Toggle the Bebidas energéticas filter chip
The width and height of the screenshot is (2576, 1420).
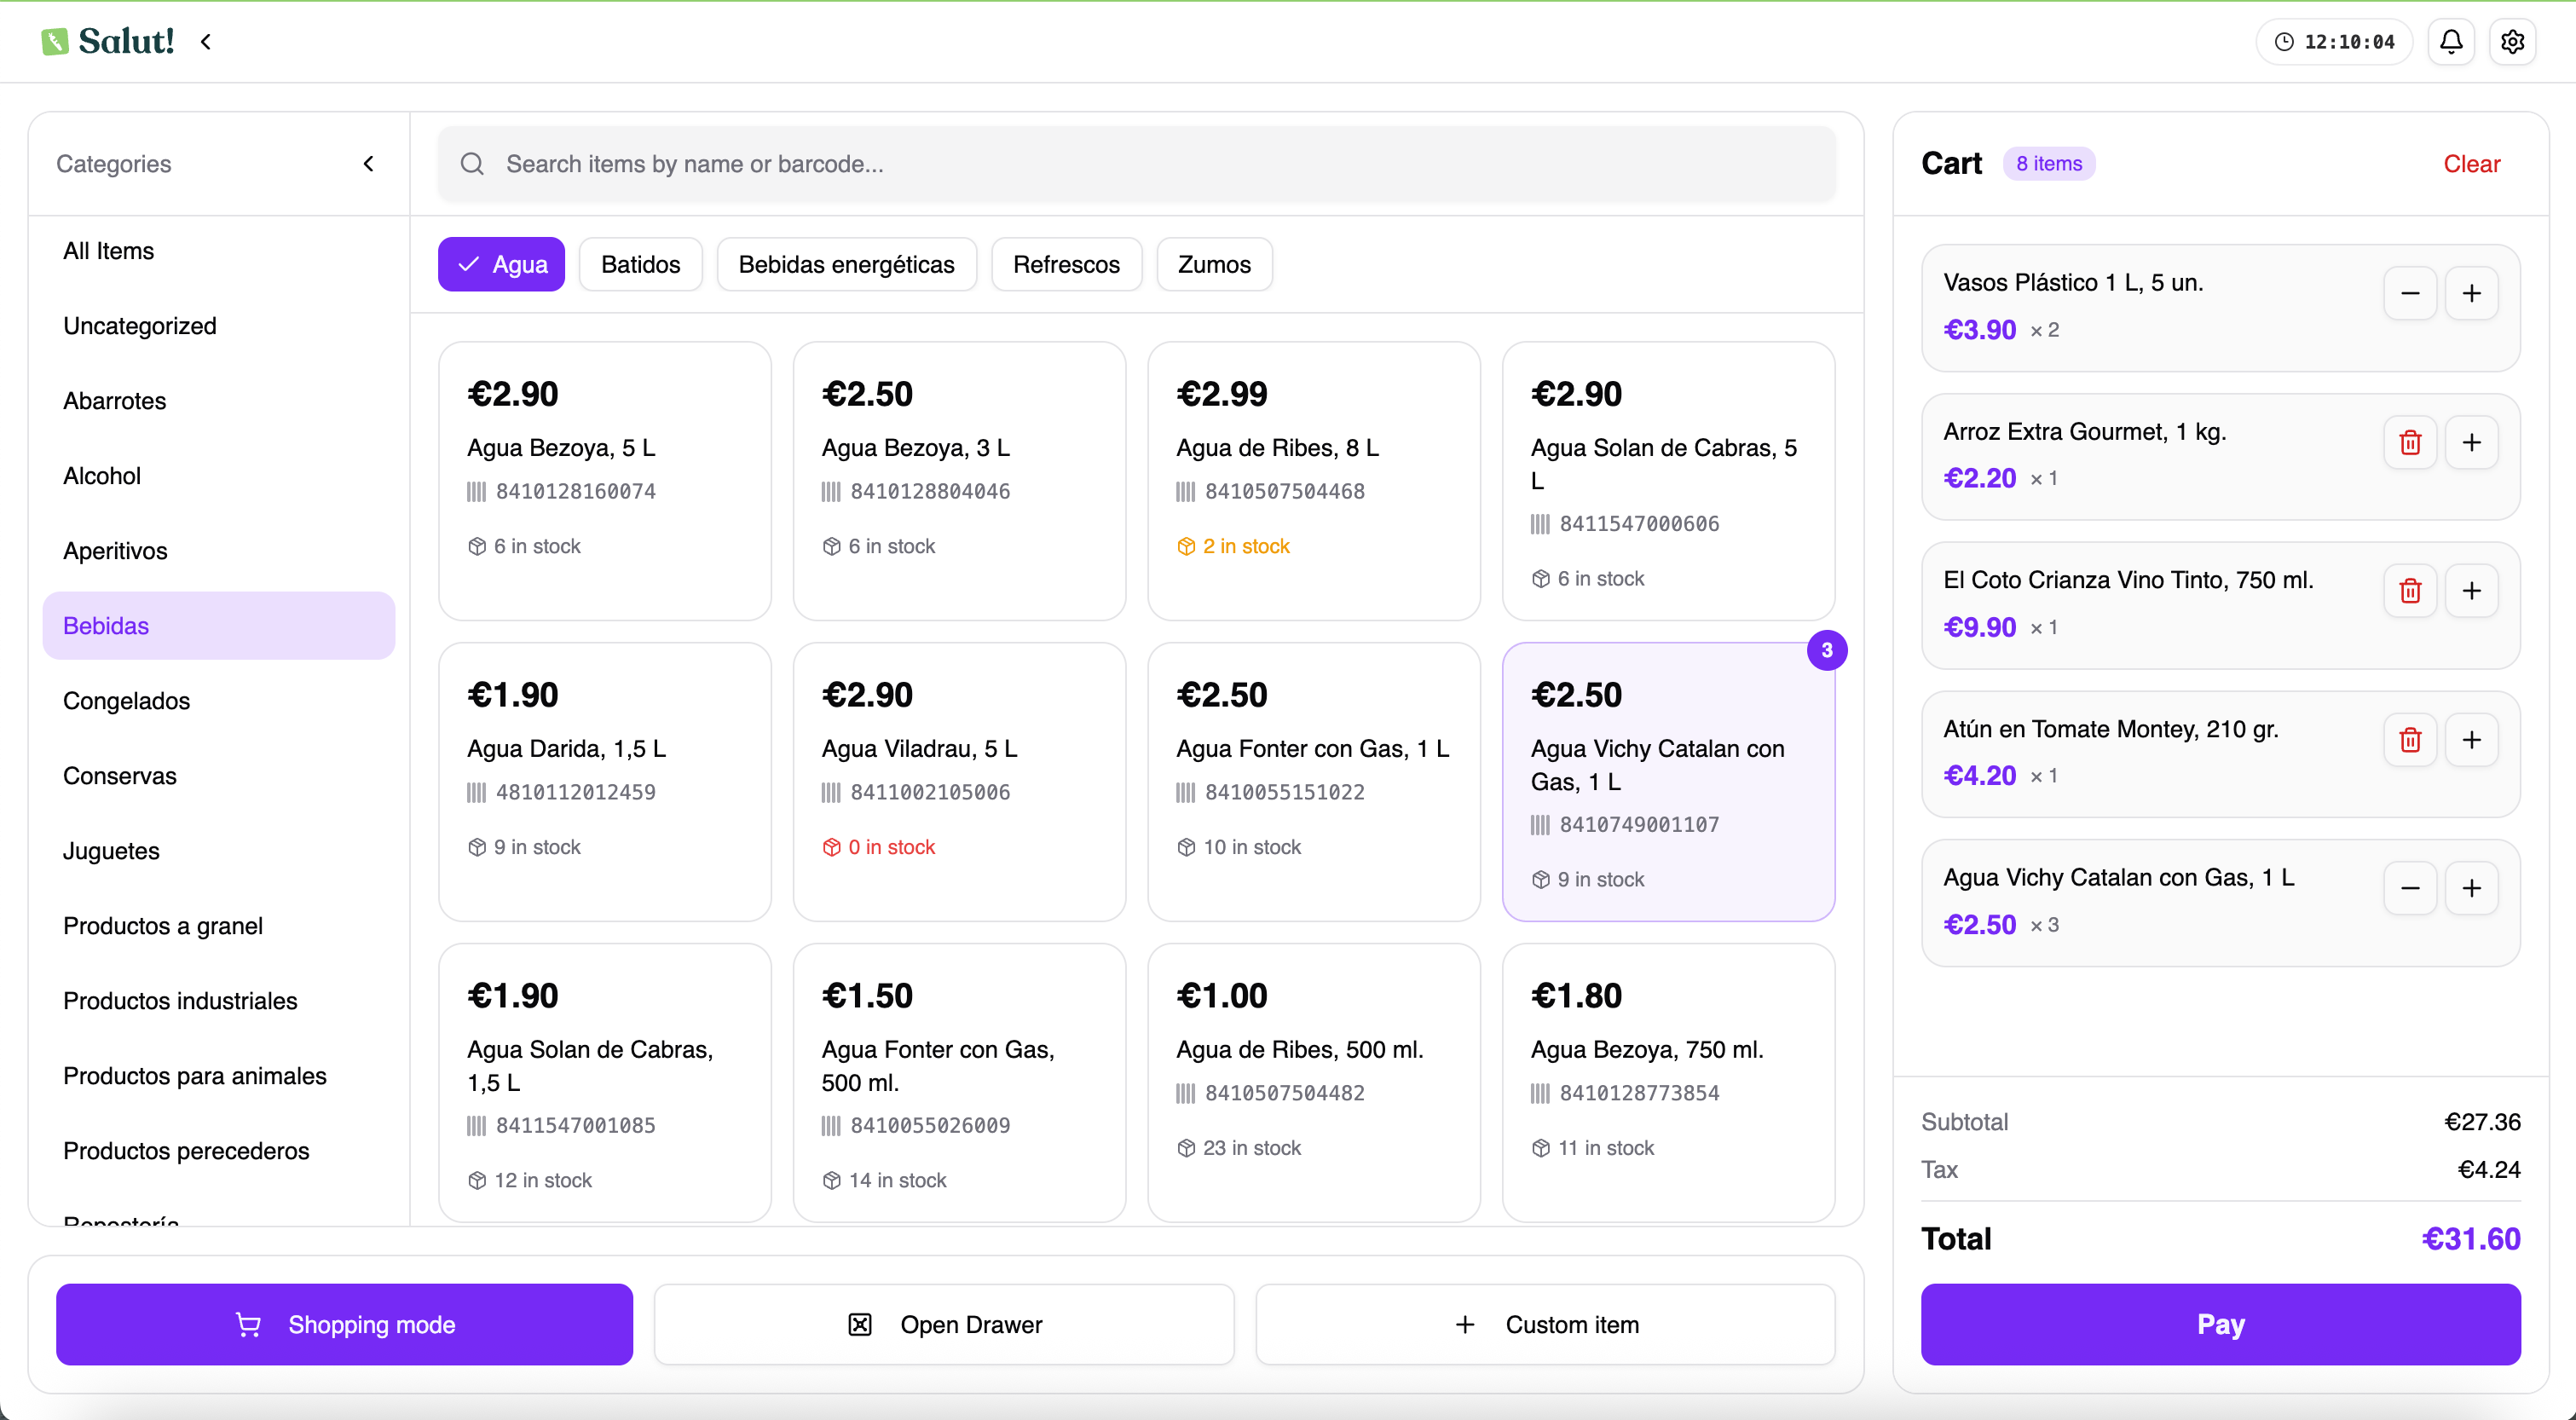point(846,264)
